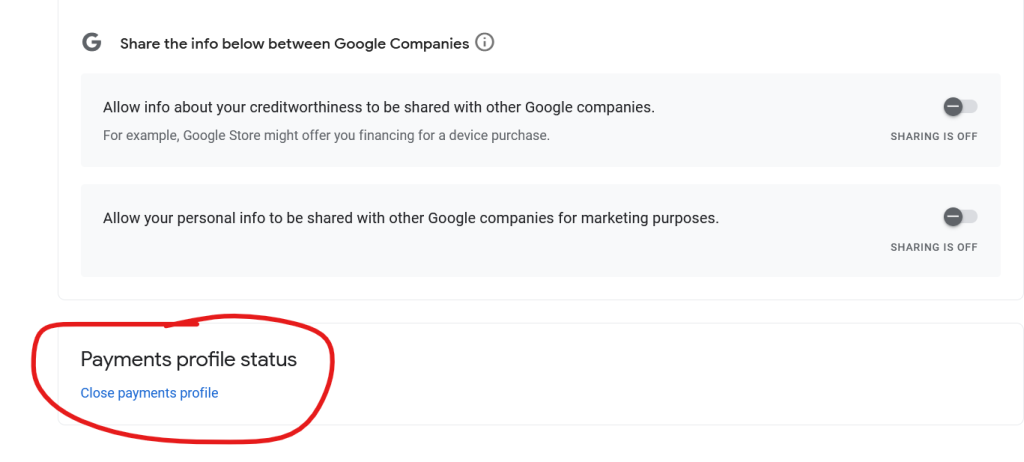The width and height of the screenshot is (1024, 462).
Task: Open the info icon beside Google Companies heading
Action: coord(485,43)
